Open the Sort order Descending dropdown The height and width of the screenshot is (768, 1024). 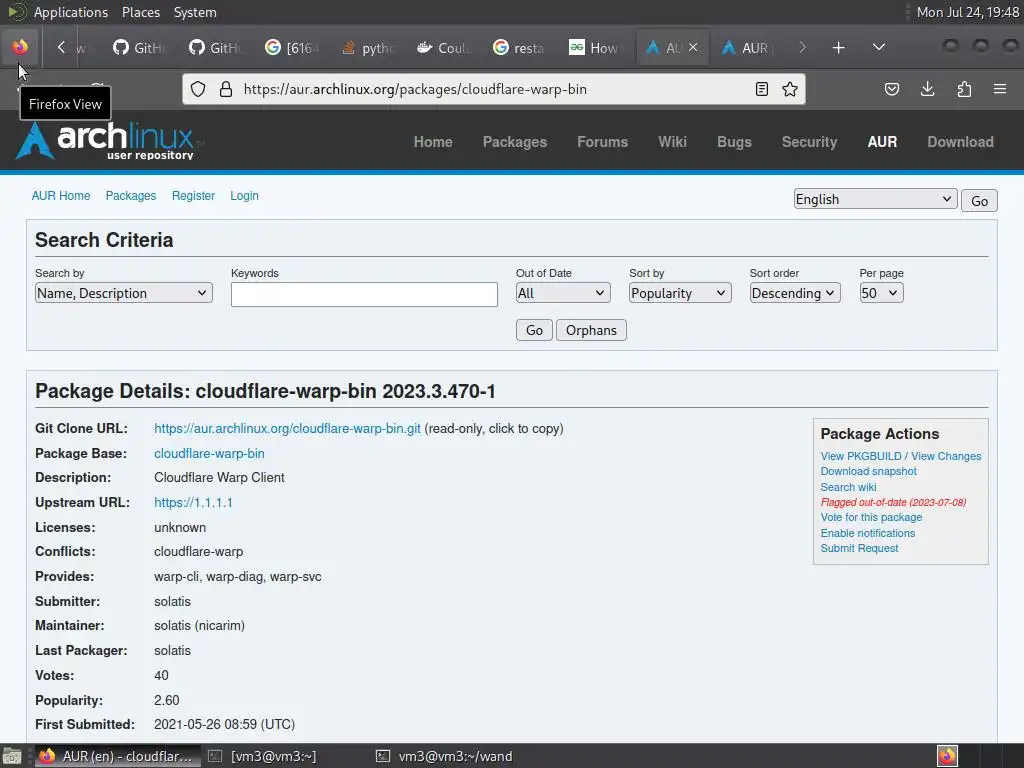pos(794,293)
